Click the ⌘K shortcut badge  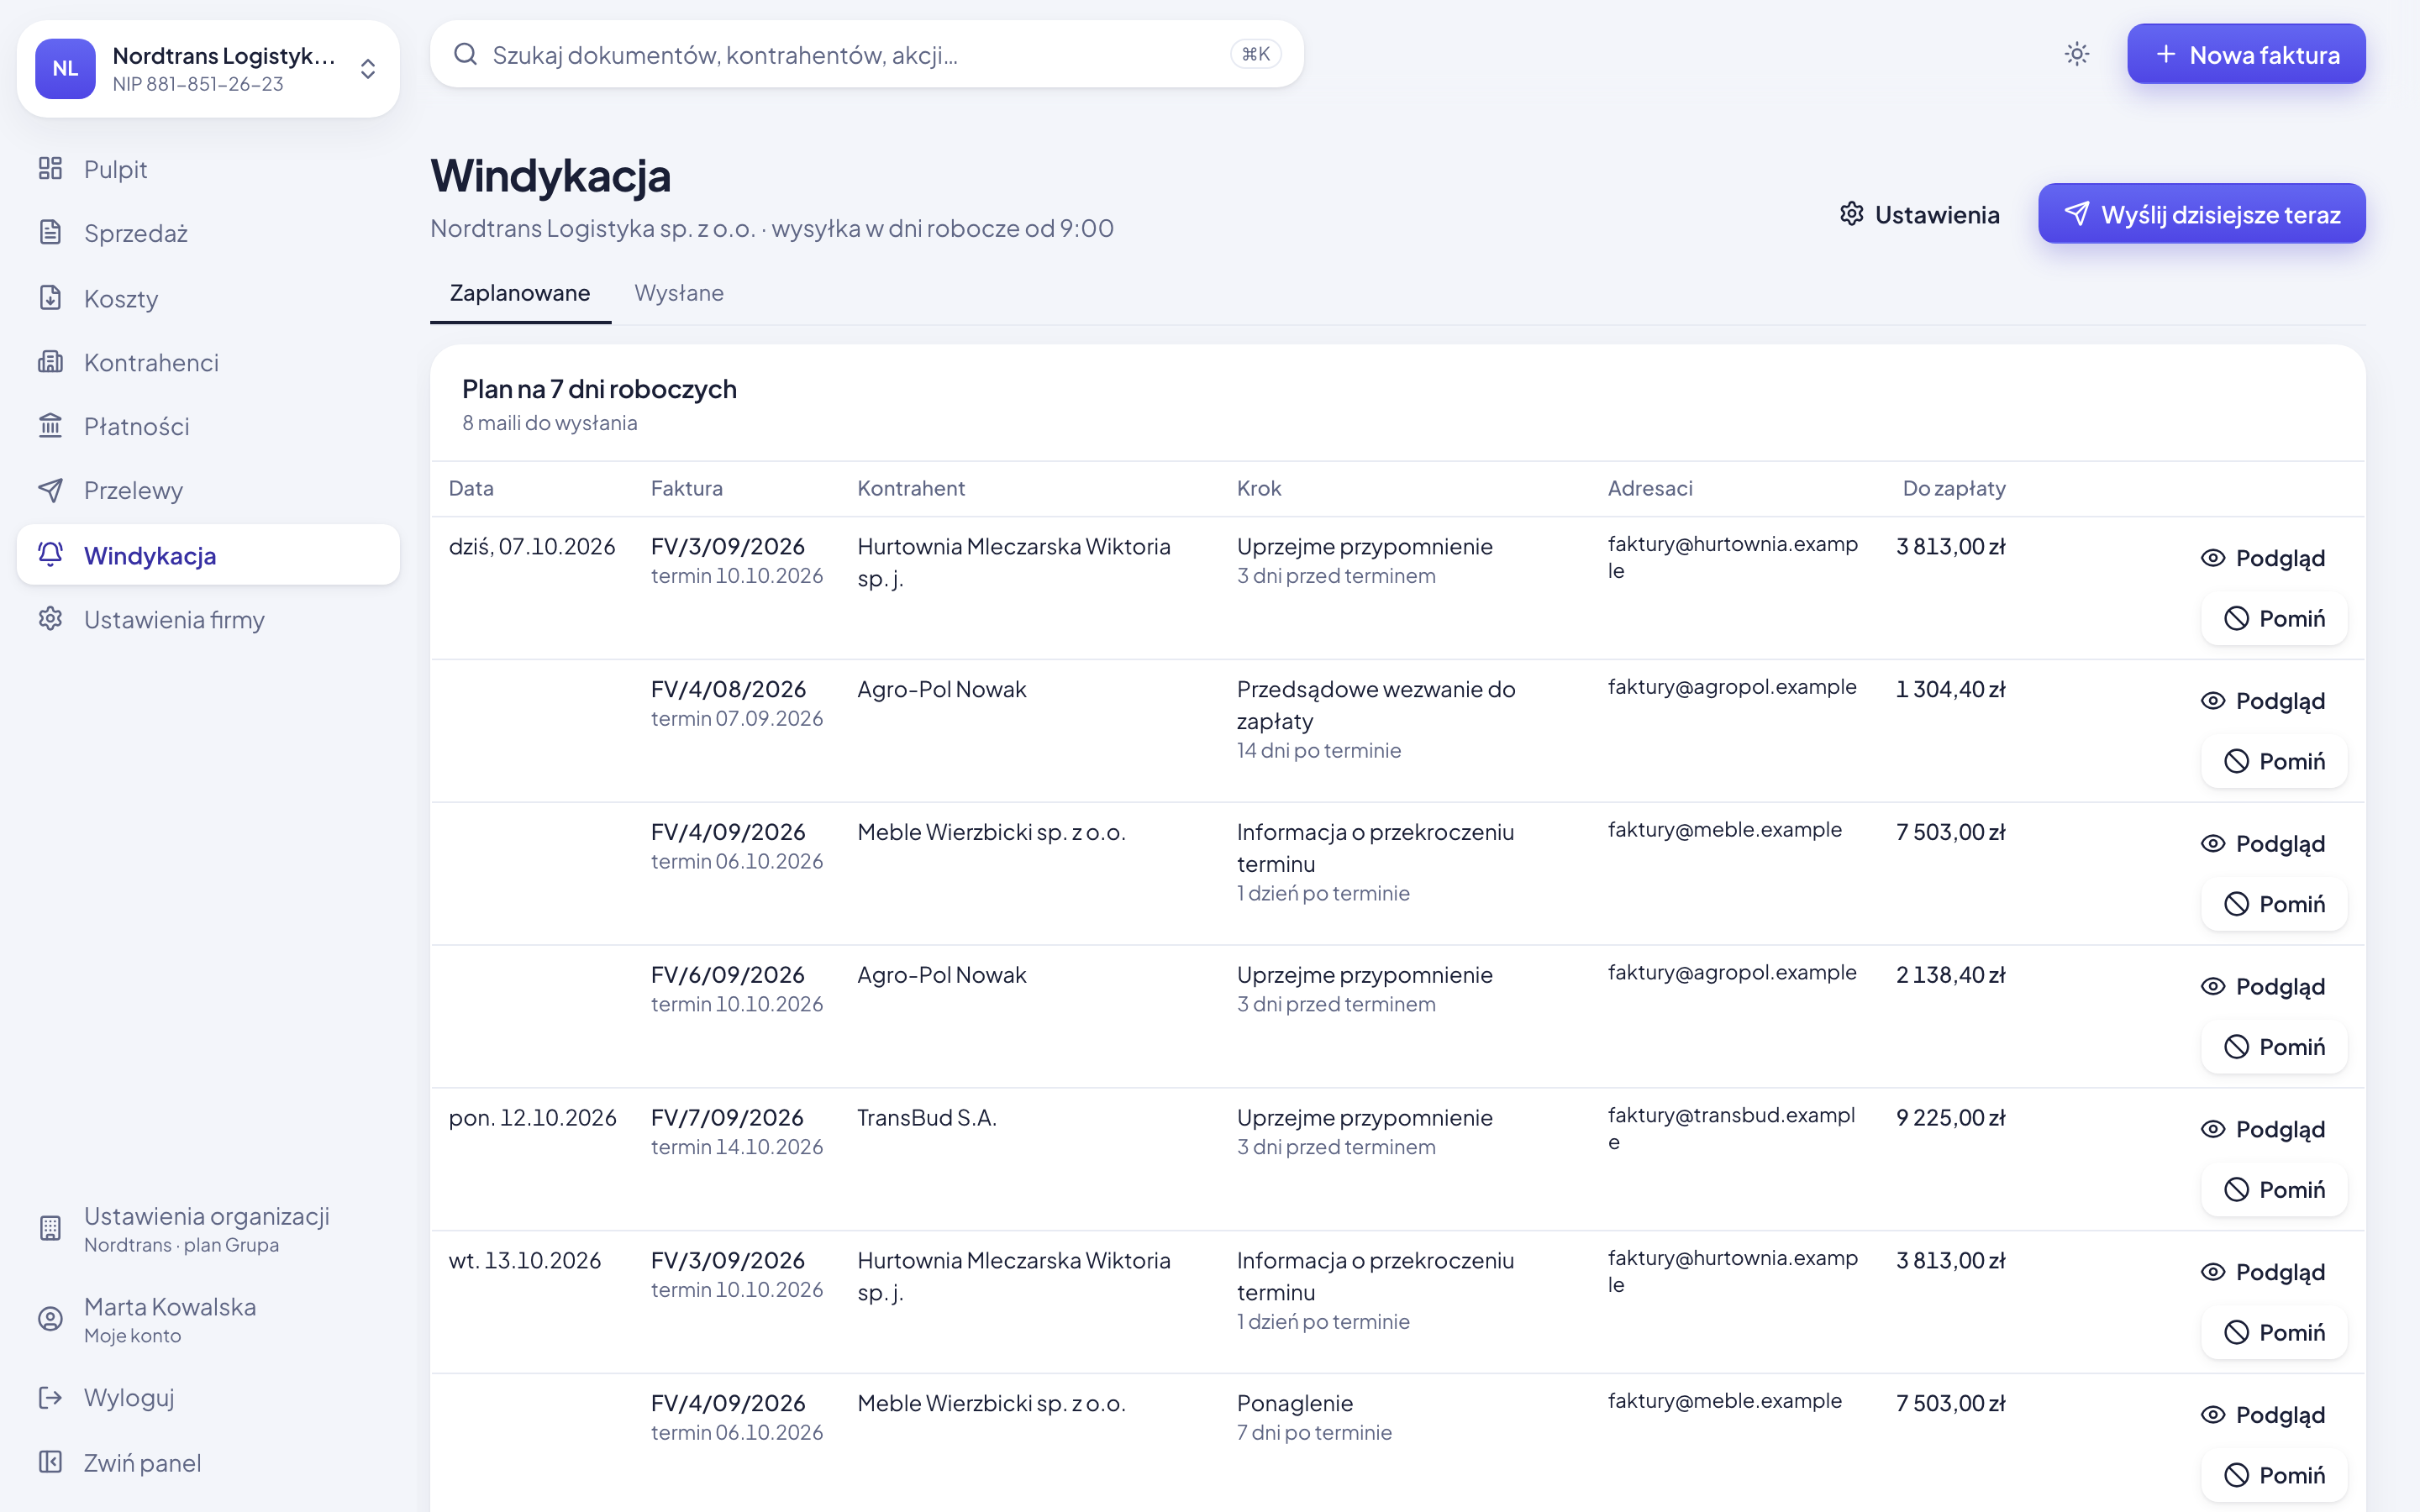pyautogui.click(x=1255, y=54)
